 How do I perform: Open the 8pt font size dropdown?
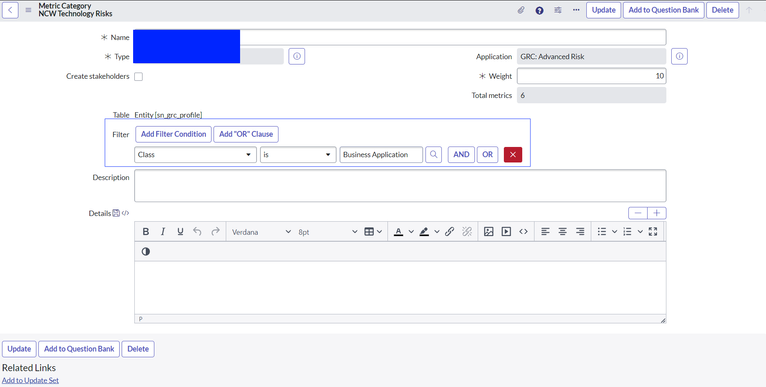pyautogui.click(x=328, y=232)
